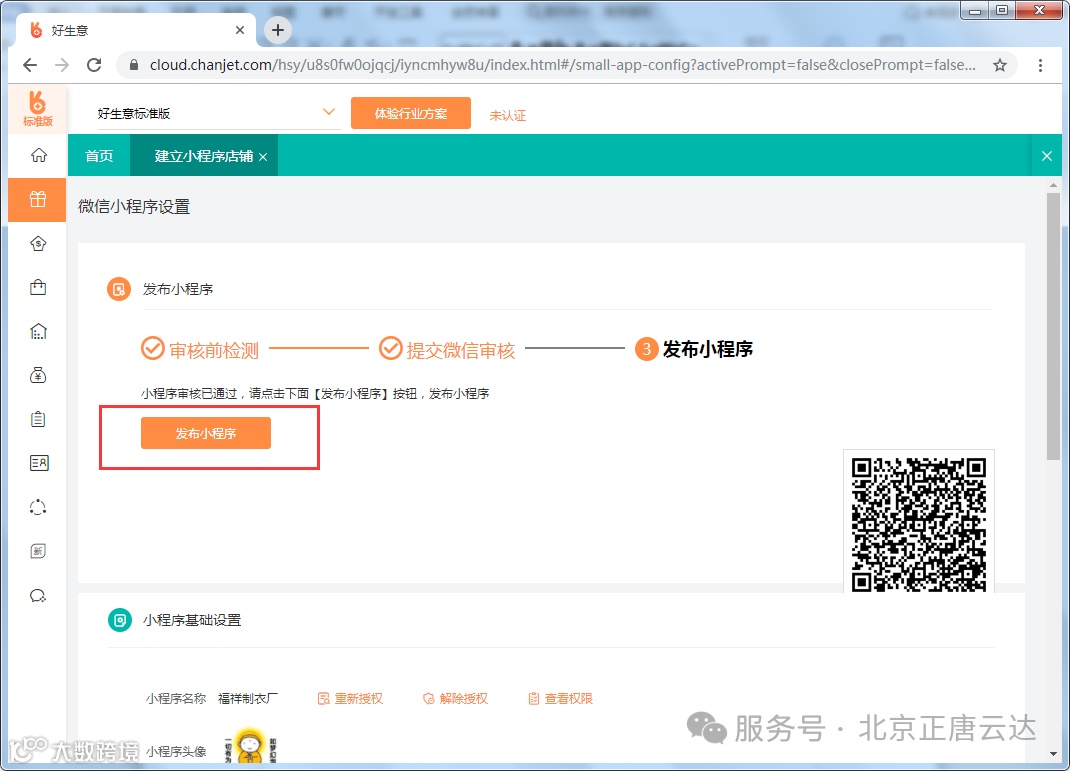This screenshot has height=771, width=1070.
Task: Click the 查看权限 link
Action: click(x=561, y=699)
